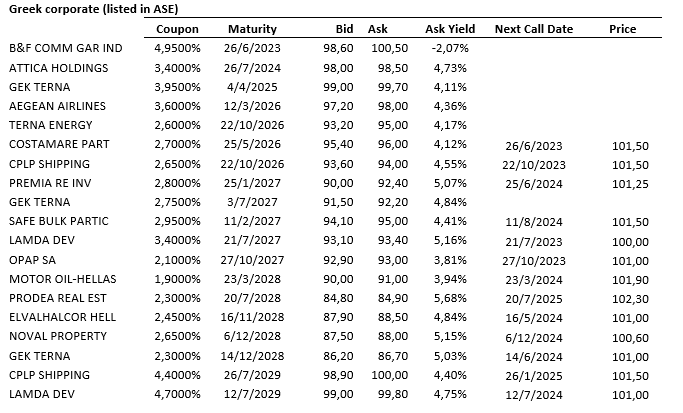
Task: Select the Coupon column header
Action: click(177, 29)
